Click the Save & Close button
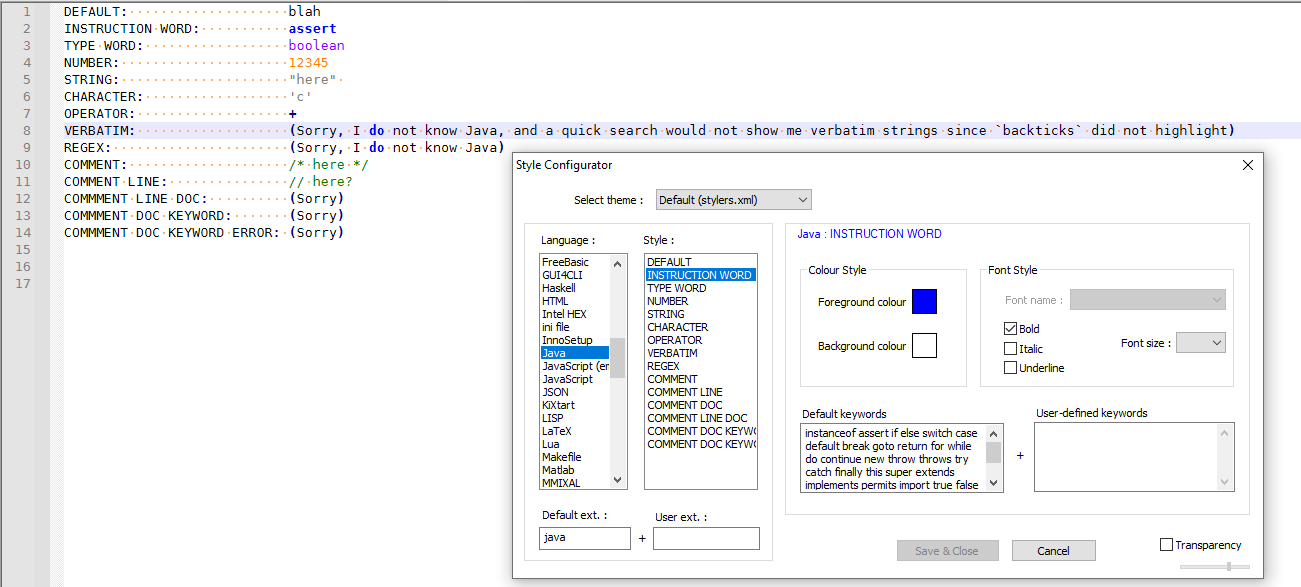1301x587 pixels. [946, 551]
